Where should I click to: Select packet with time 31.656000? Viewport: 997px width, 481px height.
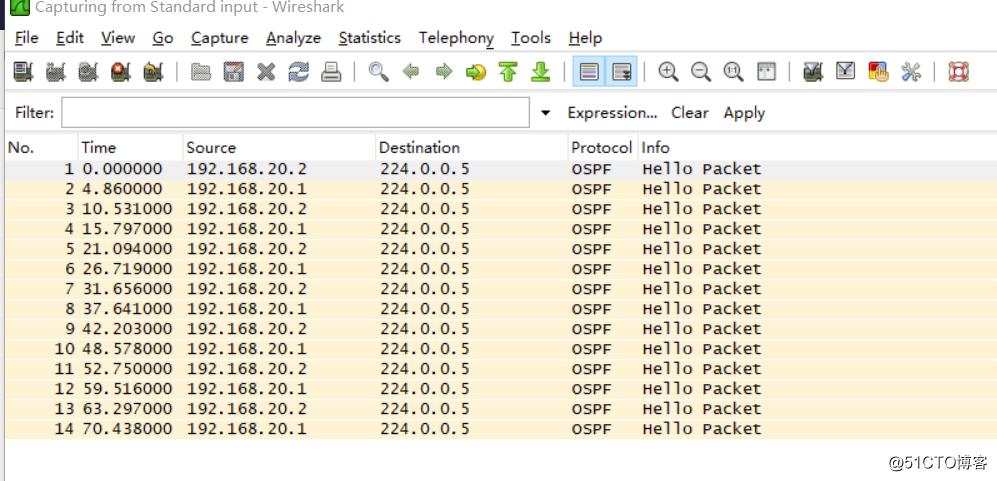(x=501, y=289)
